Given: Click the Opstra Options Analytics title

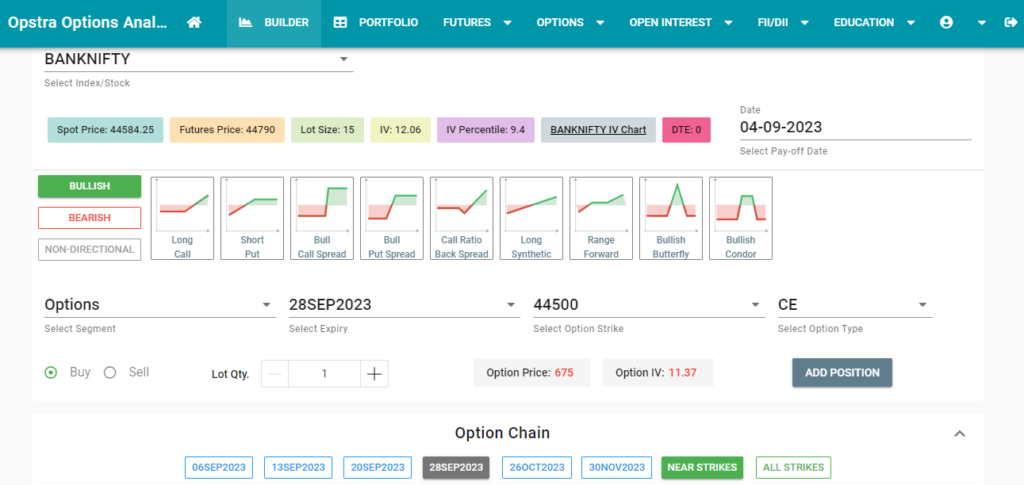Looking at the screenshot, I should 88,22.
